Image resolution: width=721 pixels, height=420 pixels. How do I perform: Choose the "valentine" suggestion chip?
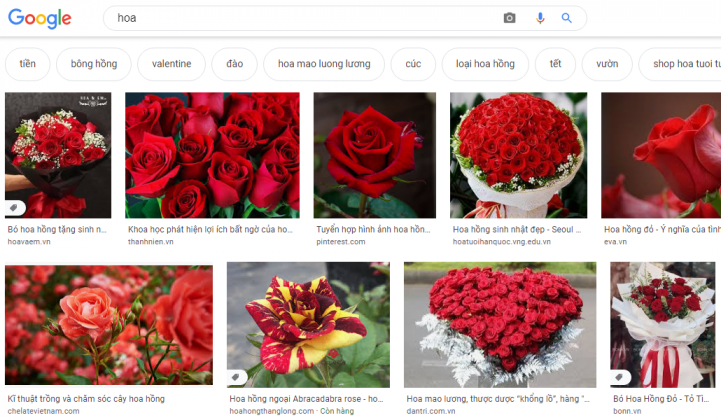171,64
